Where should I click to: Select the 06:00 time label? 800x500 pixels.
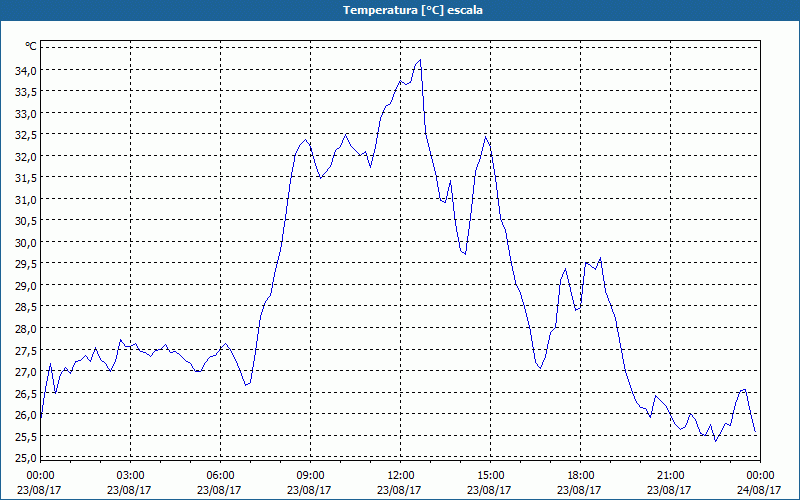click(220, 476)
